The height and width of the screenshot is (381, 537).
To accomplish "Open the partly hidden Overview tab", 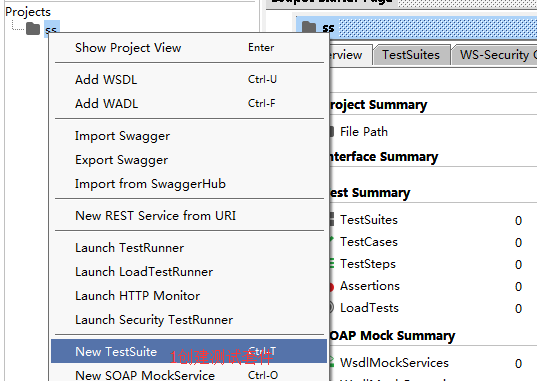I will click(350, 55).
